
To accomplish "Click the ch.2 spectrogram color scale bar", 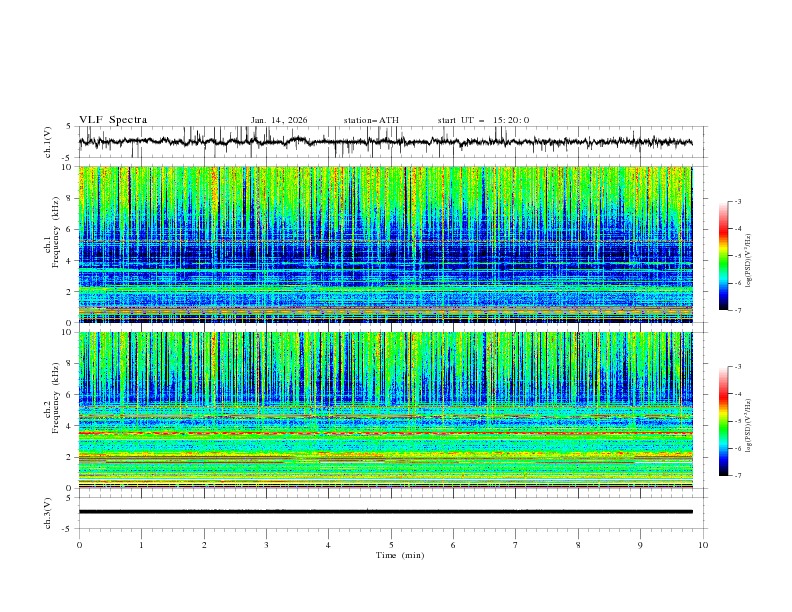I will click(724, 421).
